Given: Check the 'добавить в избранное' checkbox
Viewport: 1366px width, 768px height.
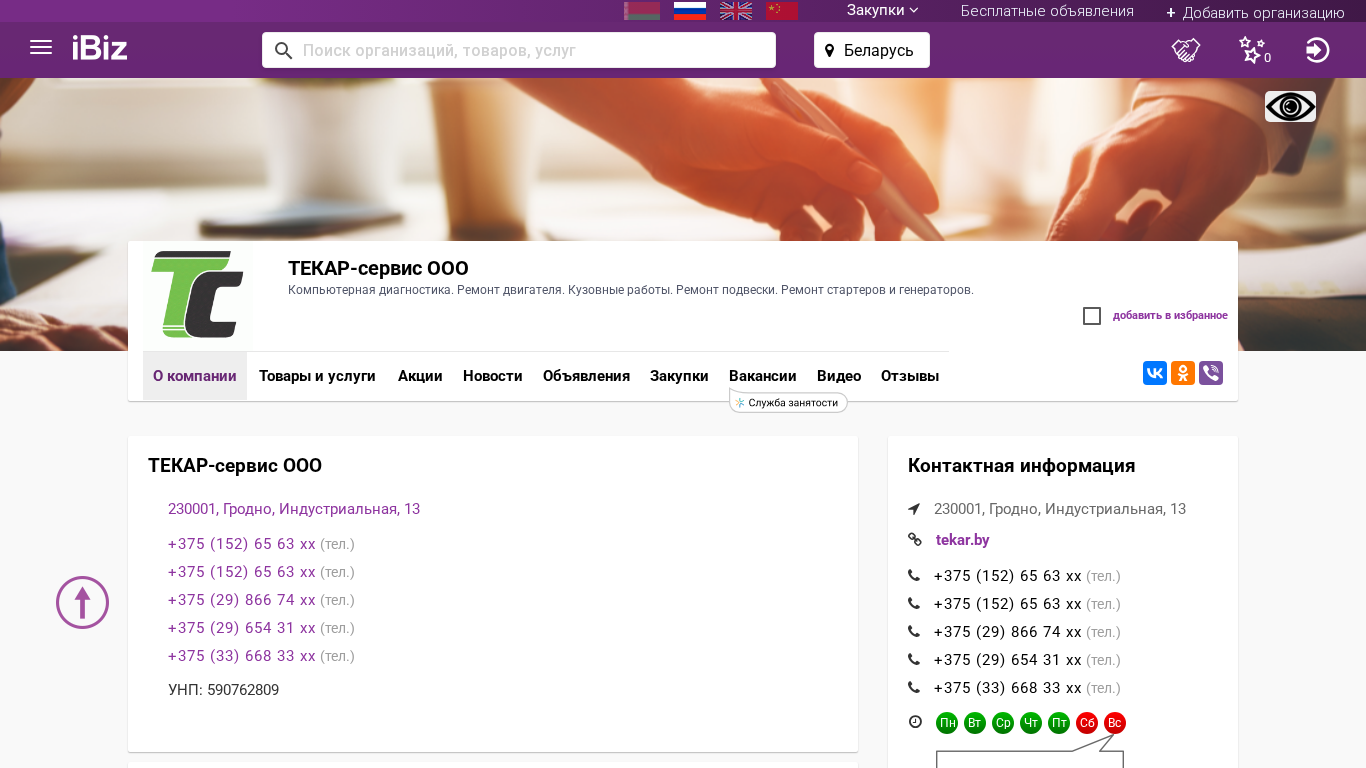Looking at the screenshot, I should pos(1092,316).
